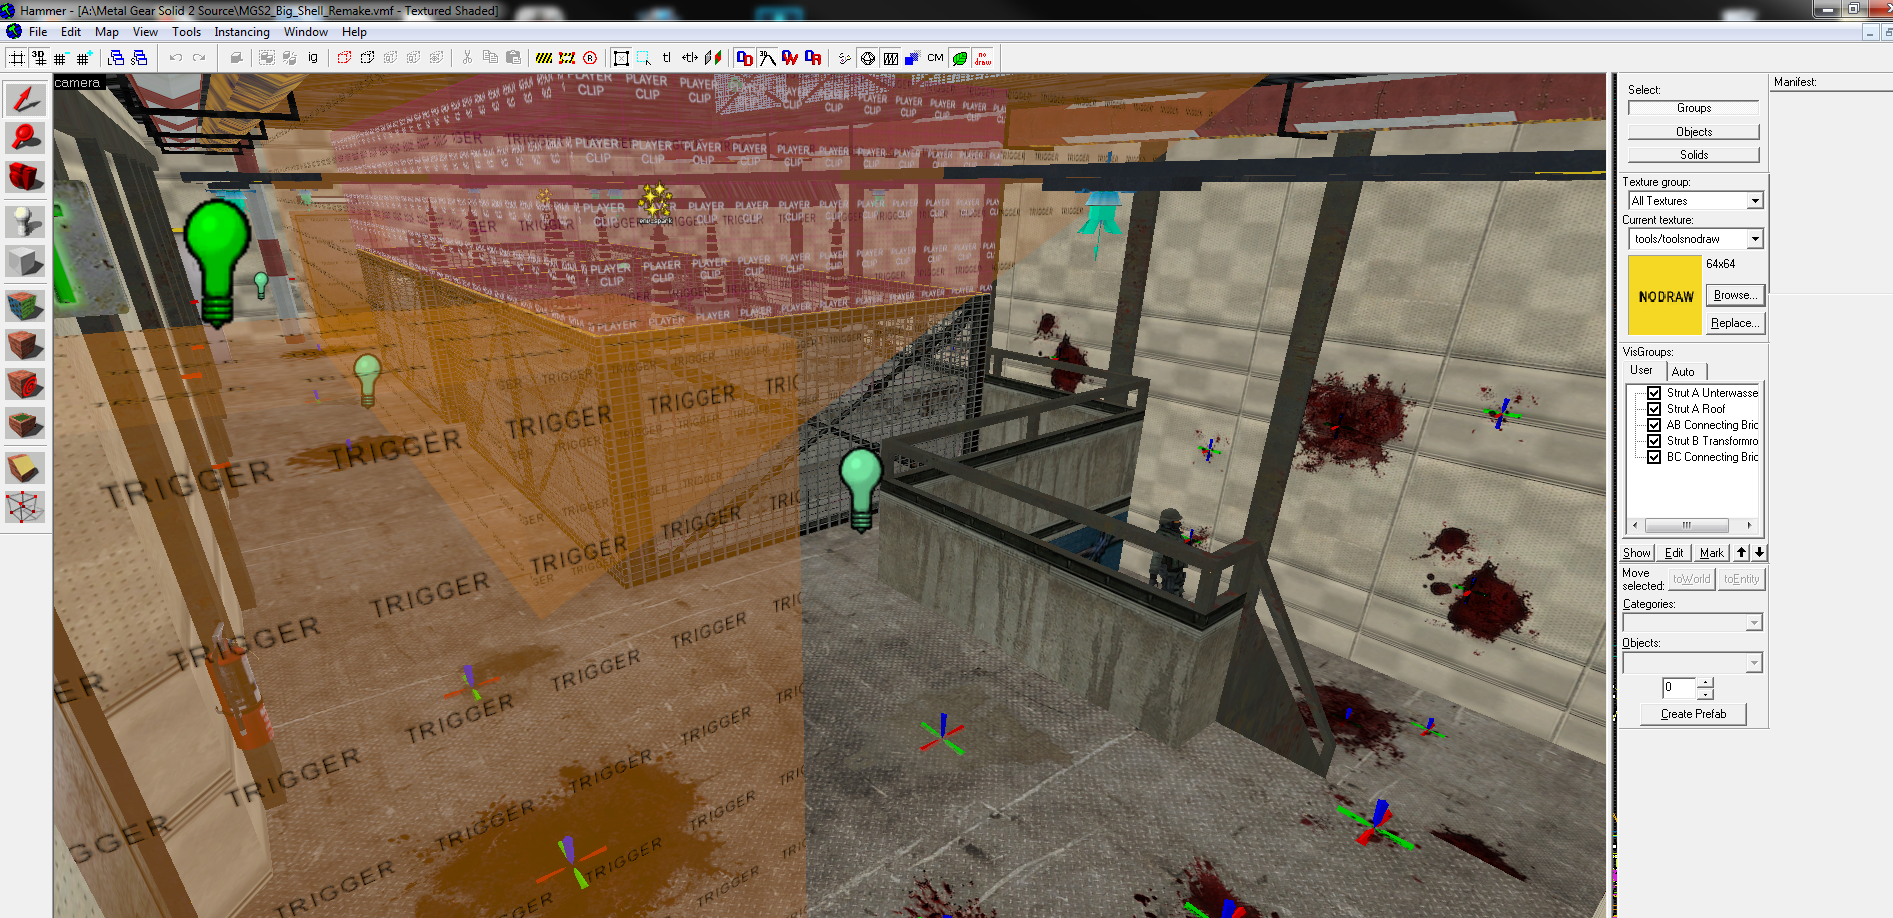The image size is (1893, 918).
Task: Open the Current texture dropdown
Action: tap(1754, 239)
